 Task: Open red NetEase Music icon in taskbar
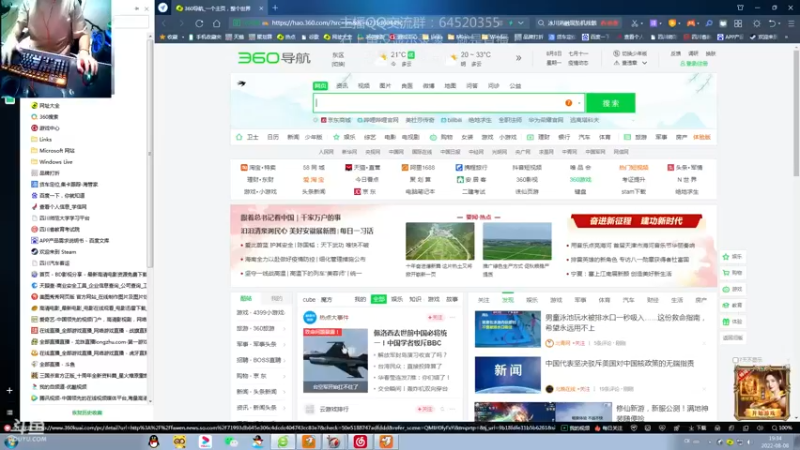click(360, 441)
